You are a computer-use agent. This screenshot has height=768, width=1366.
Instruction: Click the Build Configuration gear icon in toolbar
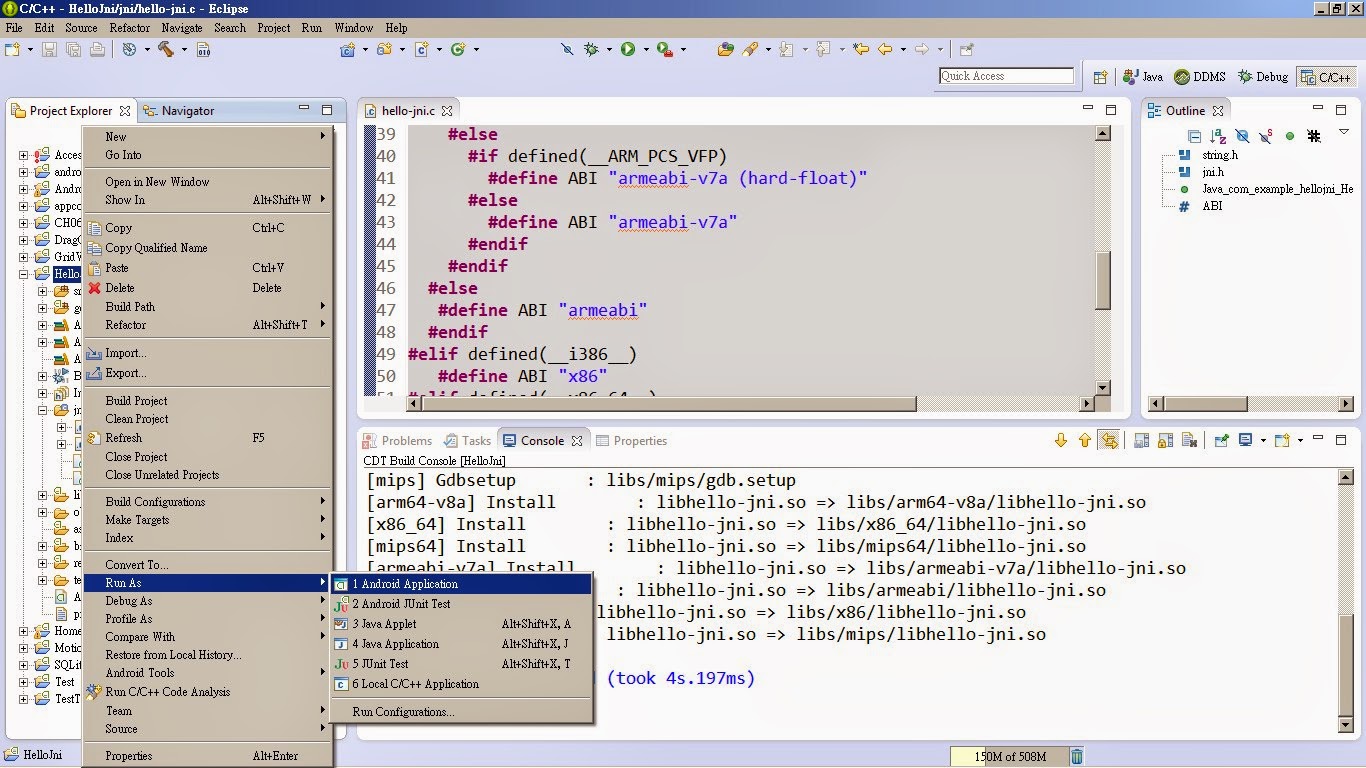click(x=129, y=49)
